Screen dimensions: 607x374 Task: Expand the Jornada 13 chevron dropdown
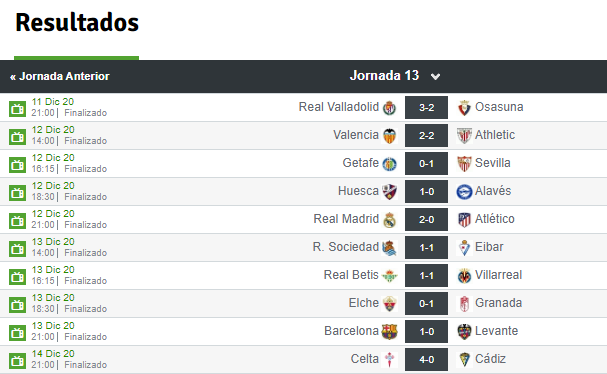point(436,76)
